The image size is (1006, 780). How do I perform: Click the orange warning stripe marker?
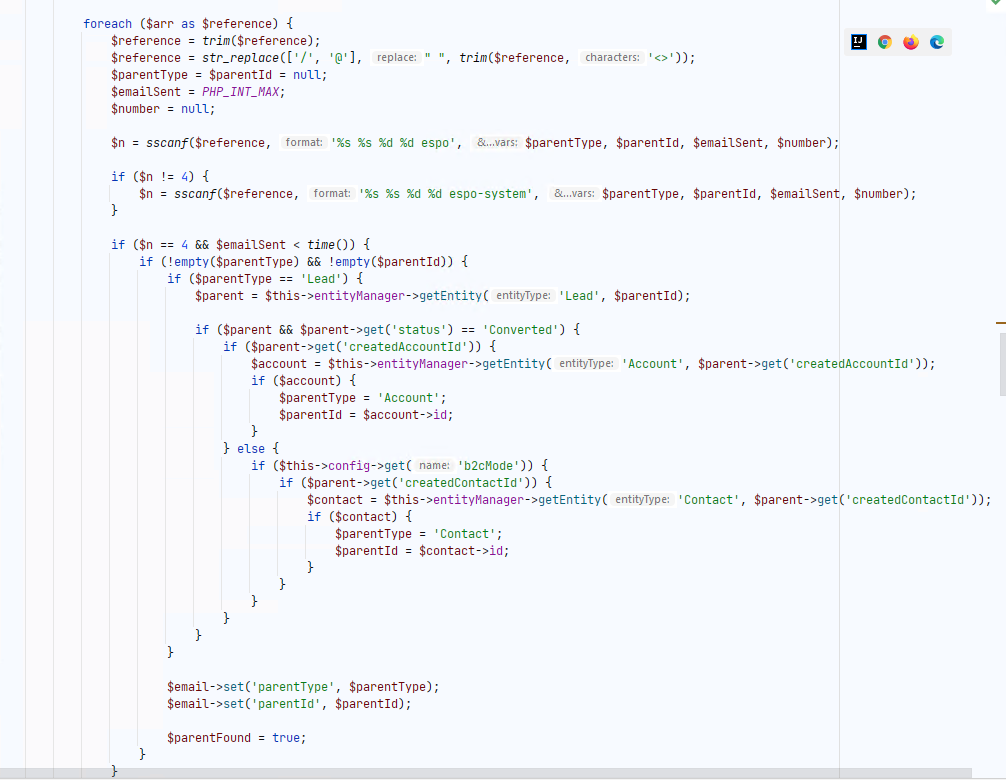1000,323
